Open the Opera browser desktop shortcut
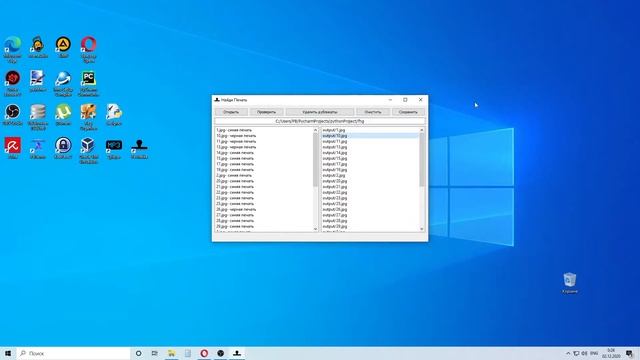Screen dimensions: 640x360 [89, 49]
